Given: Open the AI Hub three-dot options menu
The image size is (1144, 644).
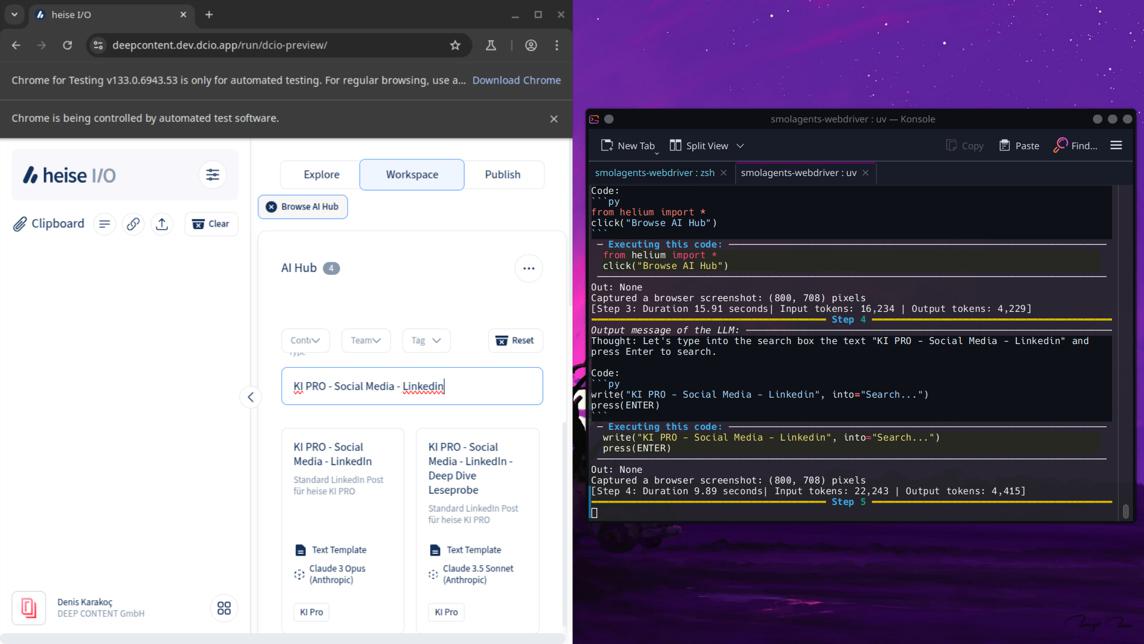Looking at the screenshot, I should [528, 268].
